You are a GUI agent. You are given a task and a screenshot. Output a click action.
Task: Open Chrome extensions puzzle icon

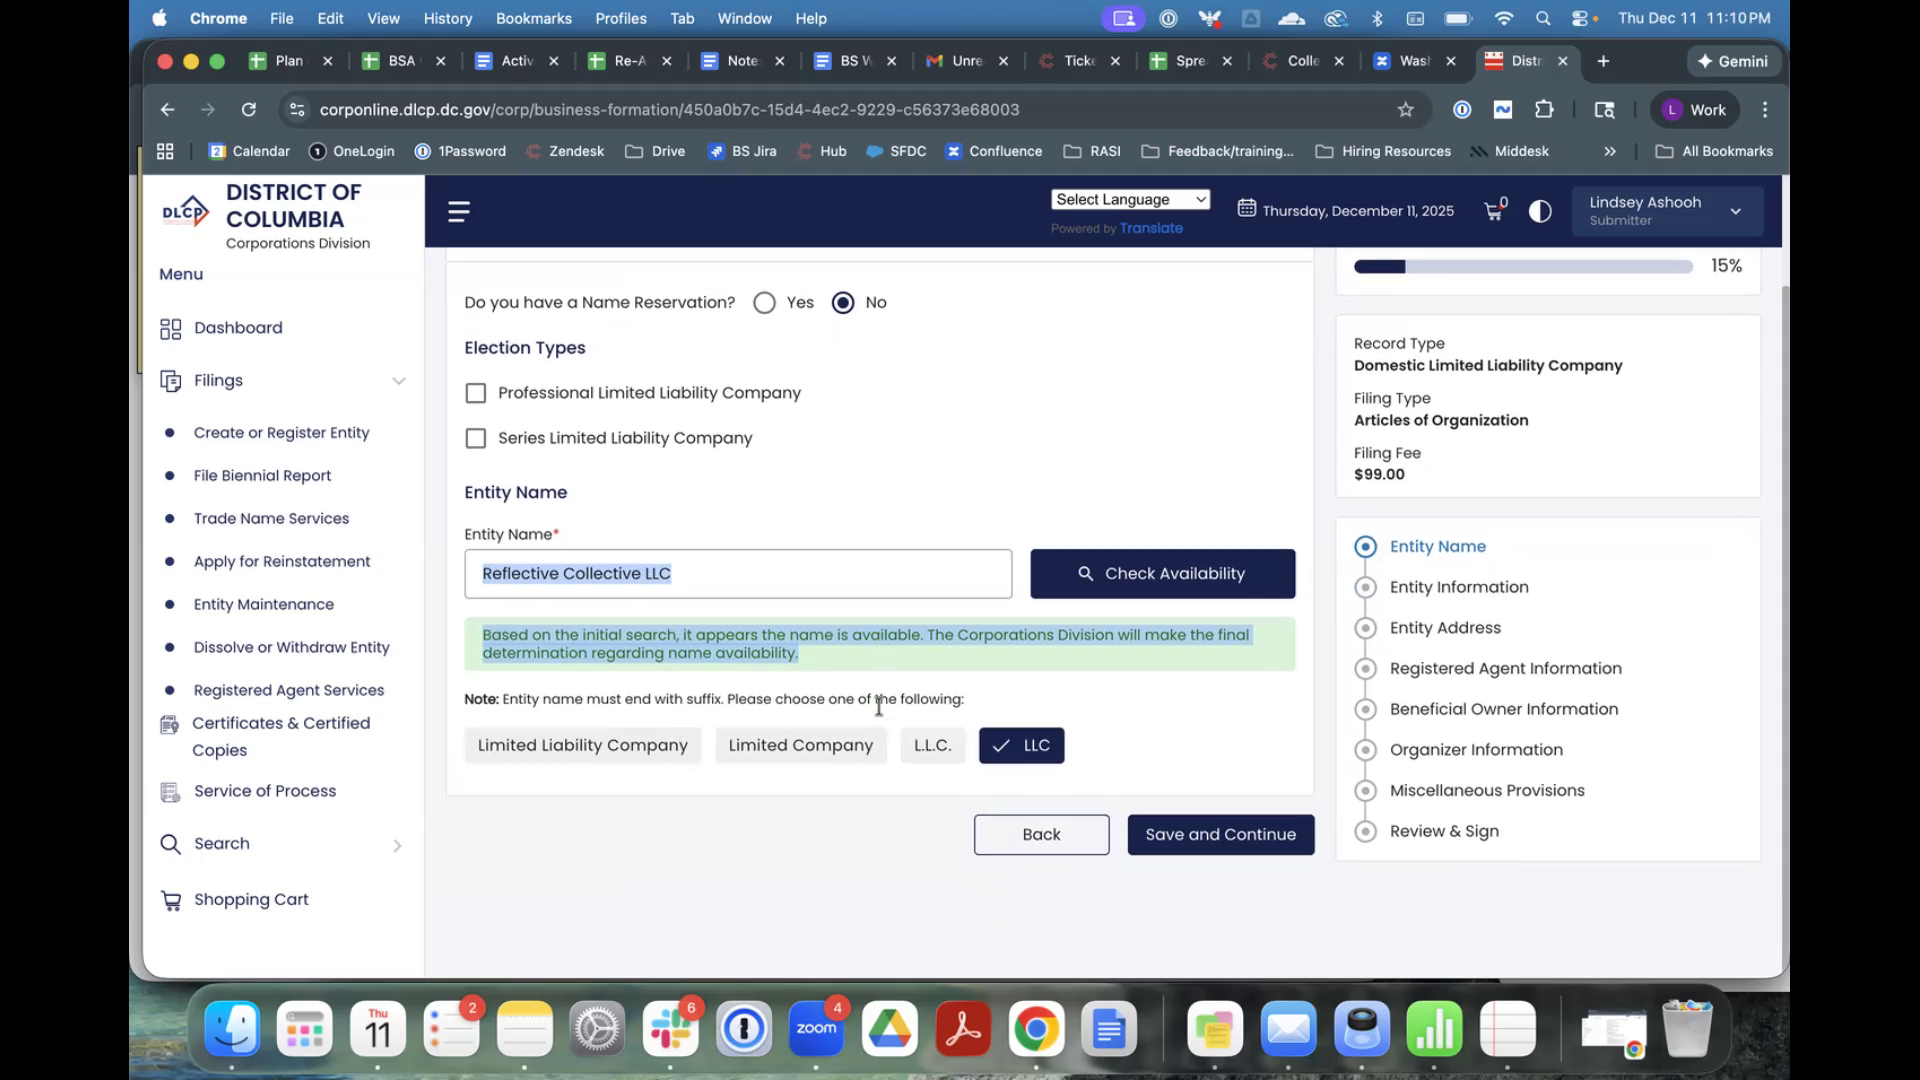click(1545, 110)
